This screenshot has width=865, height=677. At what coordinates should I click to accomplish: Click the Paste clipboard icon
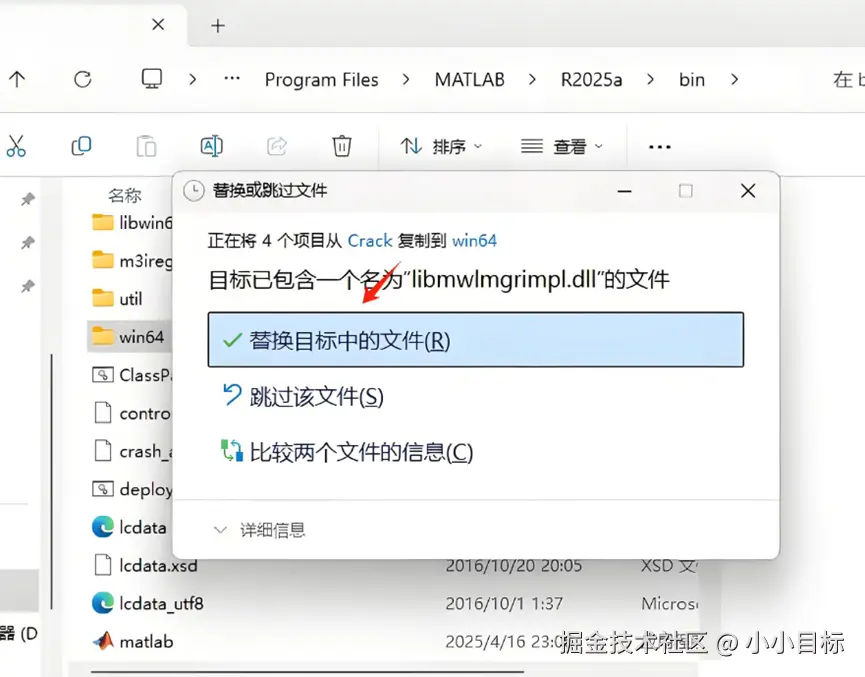[146, 146]
